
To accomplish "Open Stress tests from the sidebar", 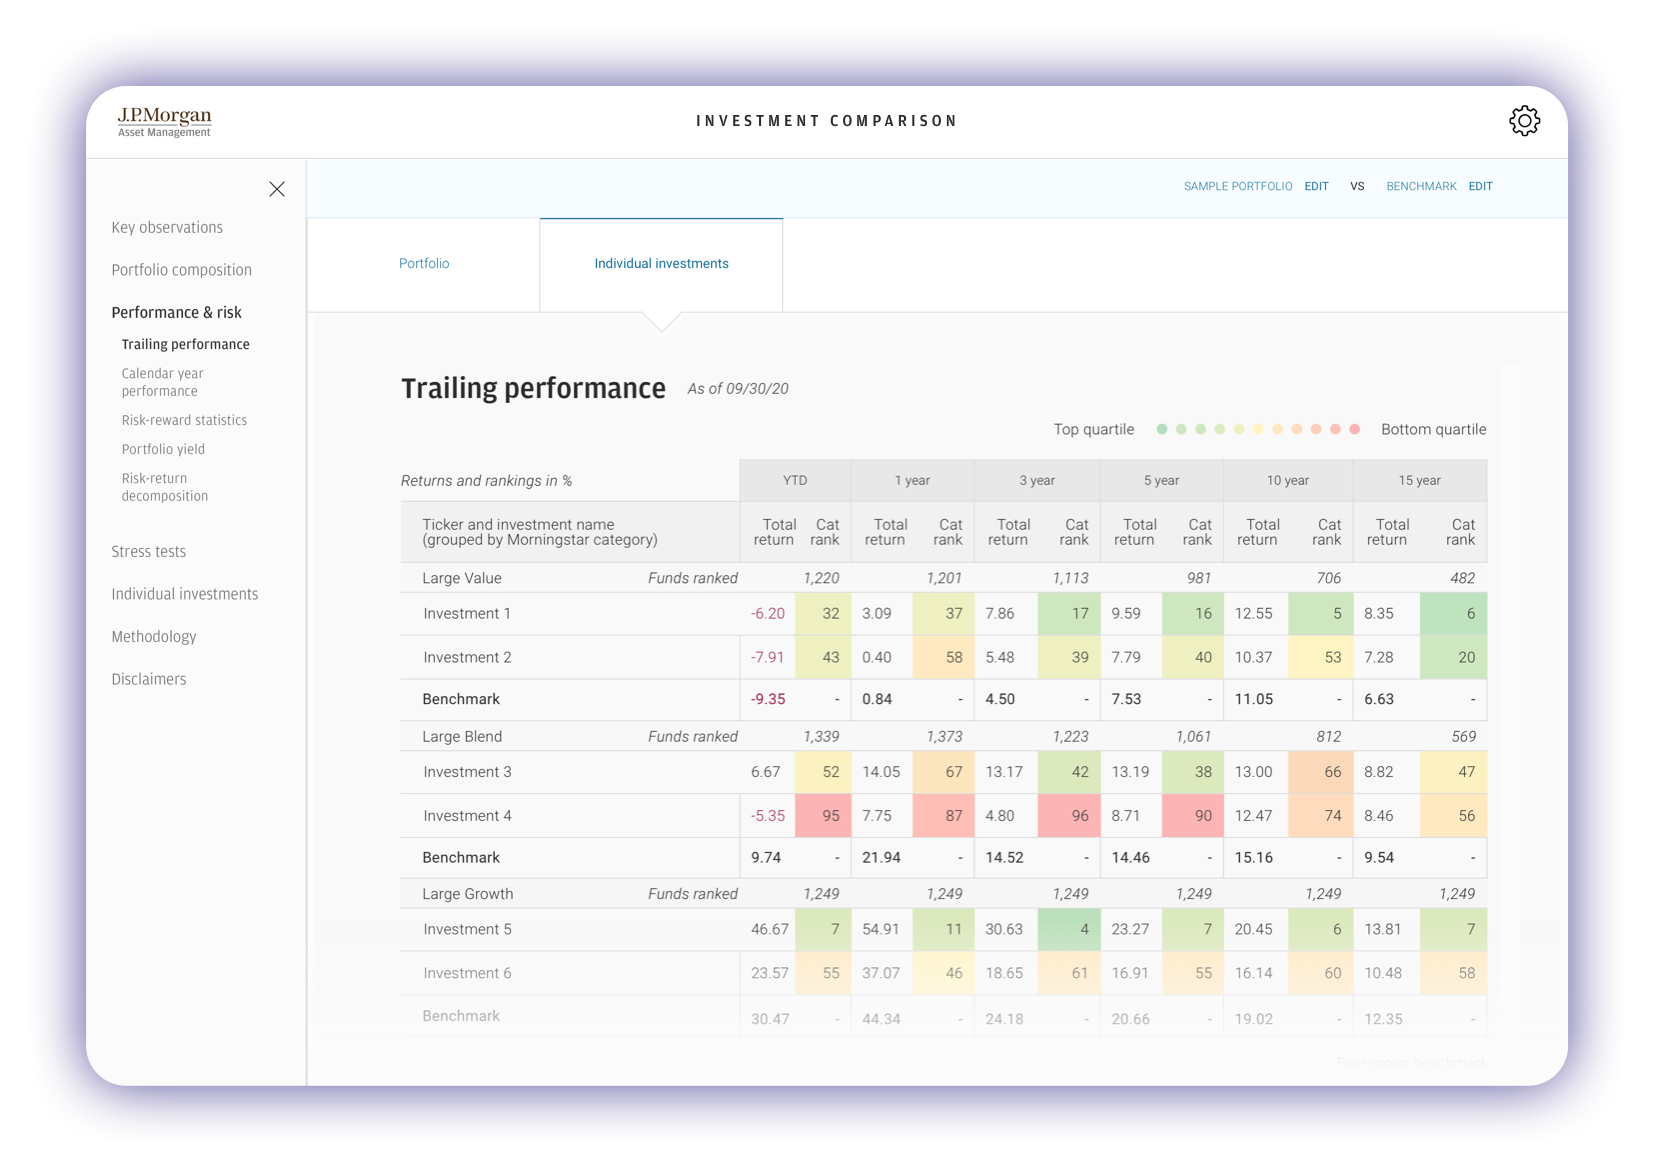I will [x=148, y=552].
